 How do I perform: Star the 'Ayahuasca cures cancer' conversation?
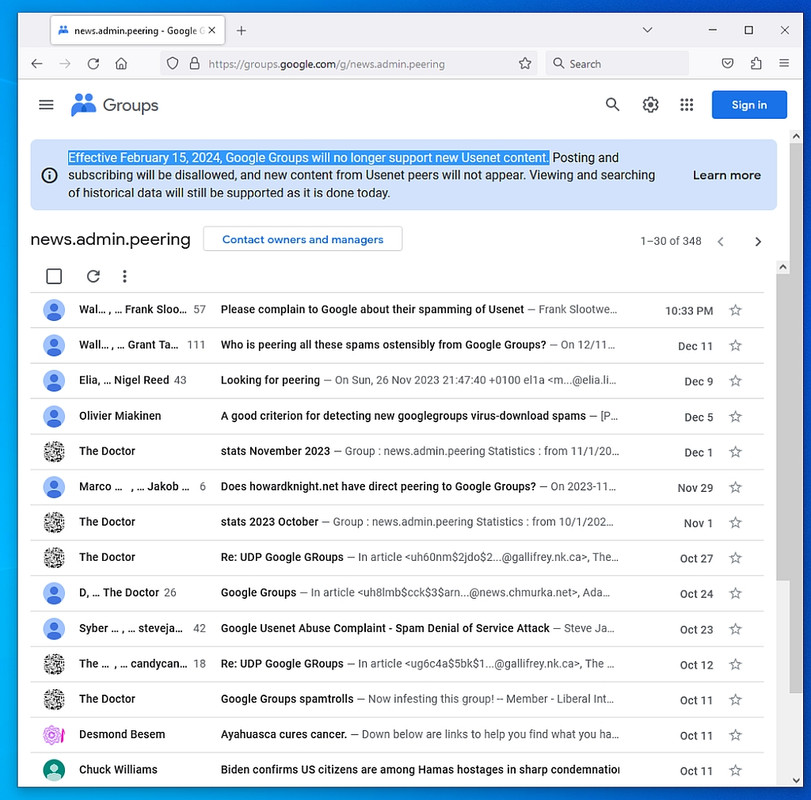point(735,735)
